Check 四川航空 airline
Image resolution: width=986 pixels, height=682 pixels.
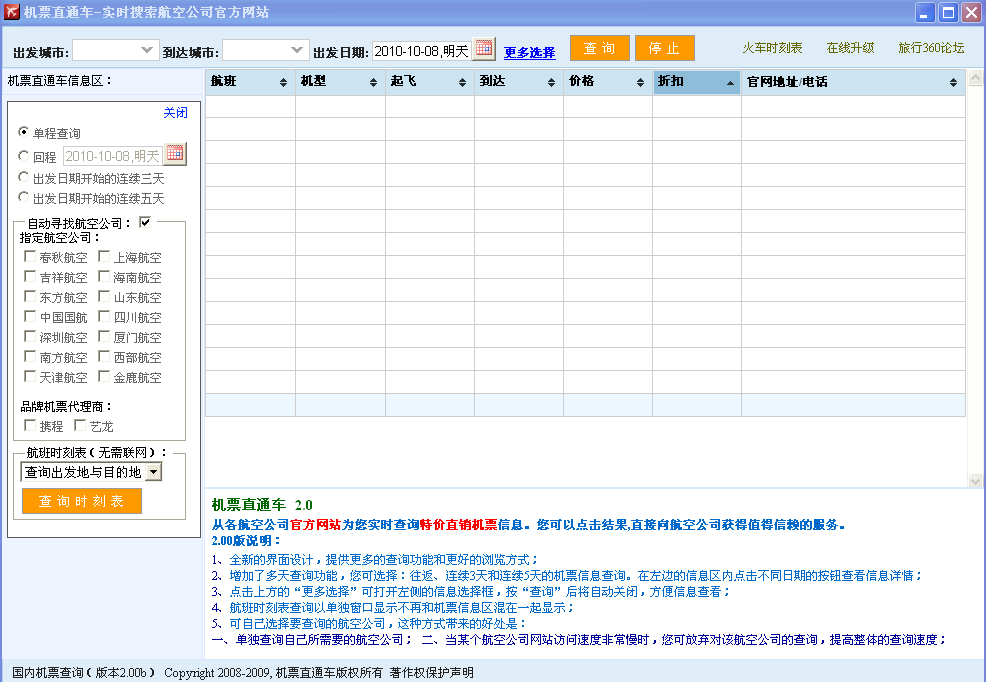(x=104, y=316)
